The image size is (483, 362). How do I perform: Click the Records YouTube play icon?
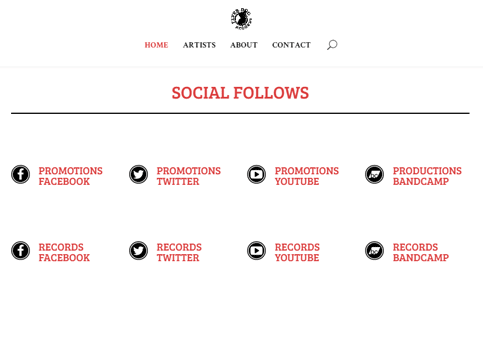[x=256, y=251]
